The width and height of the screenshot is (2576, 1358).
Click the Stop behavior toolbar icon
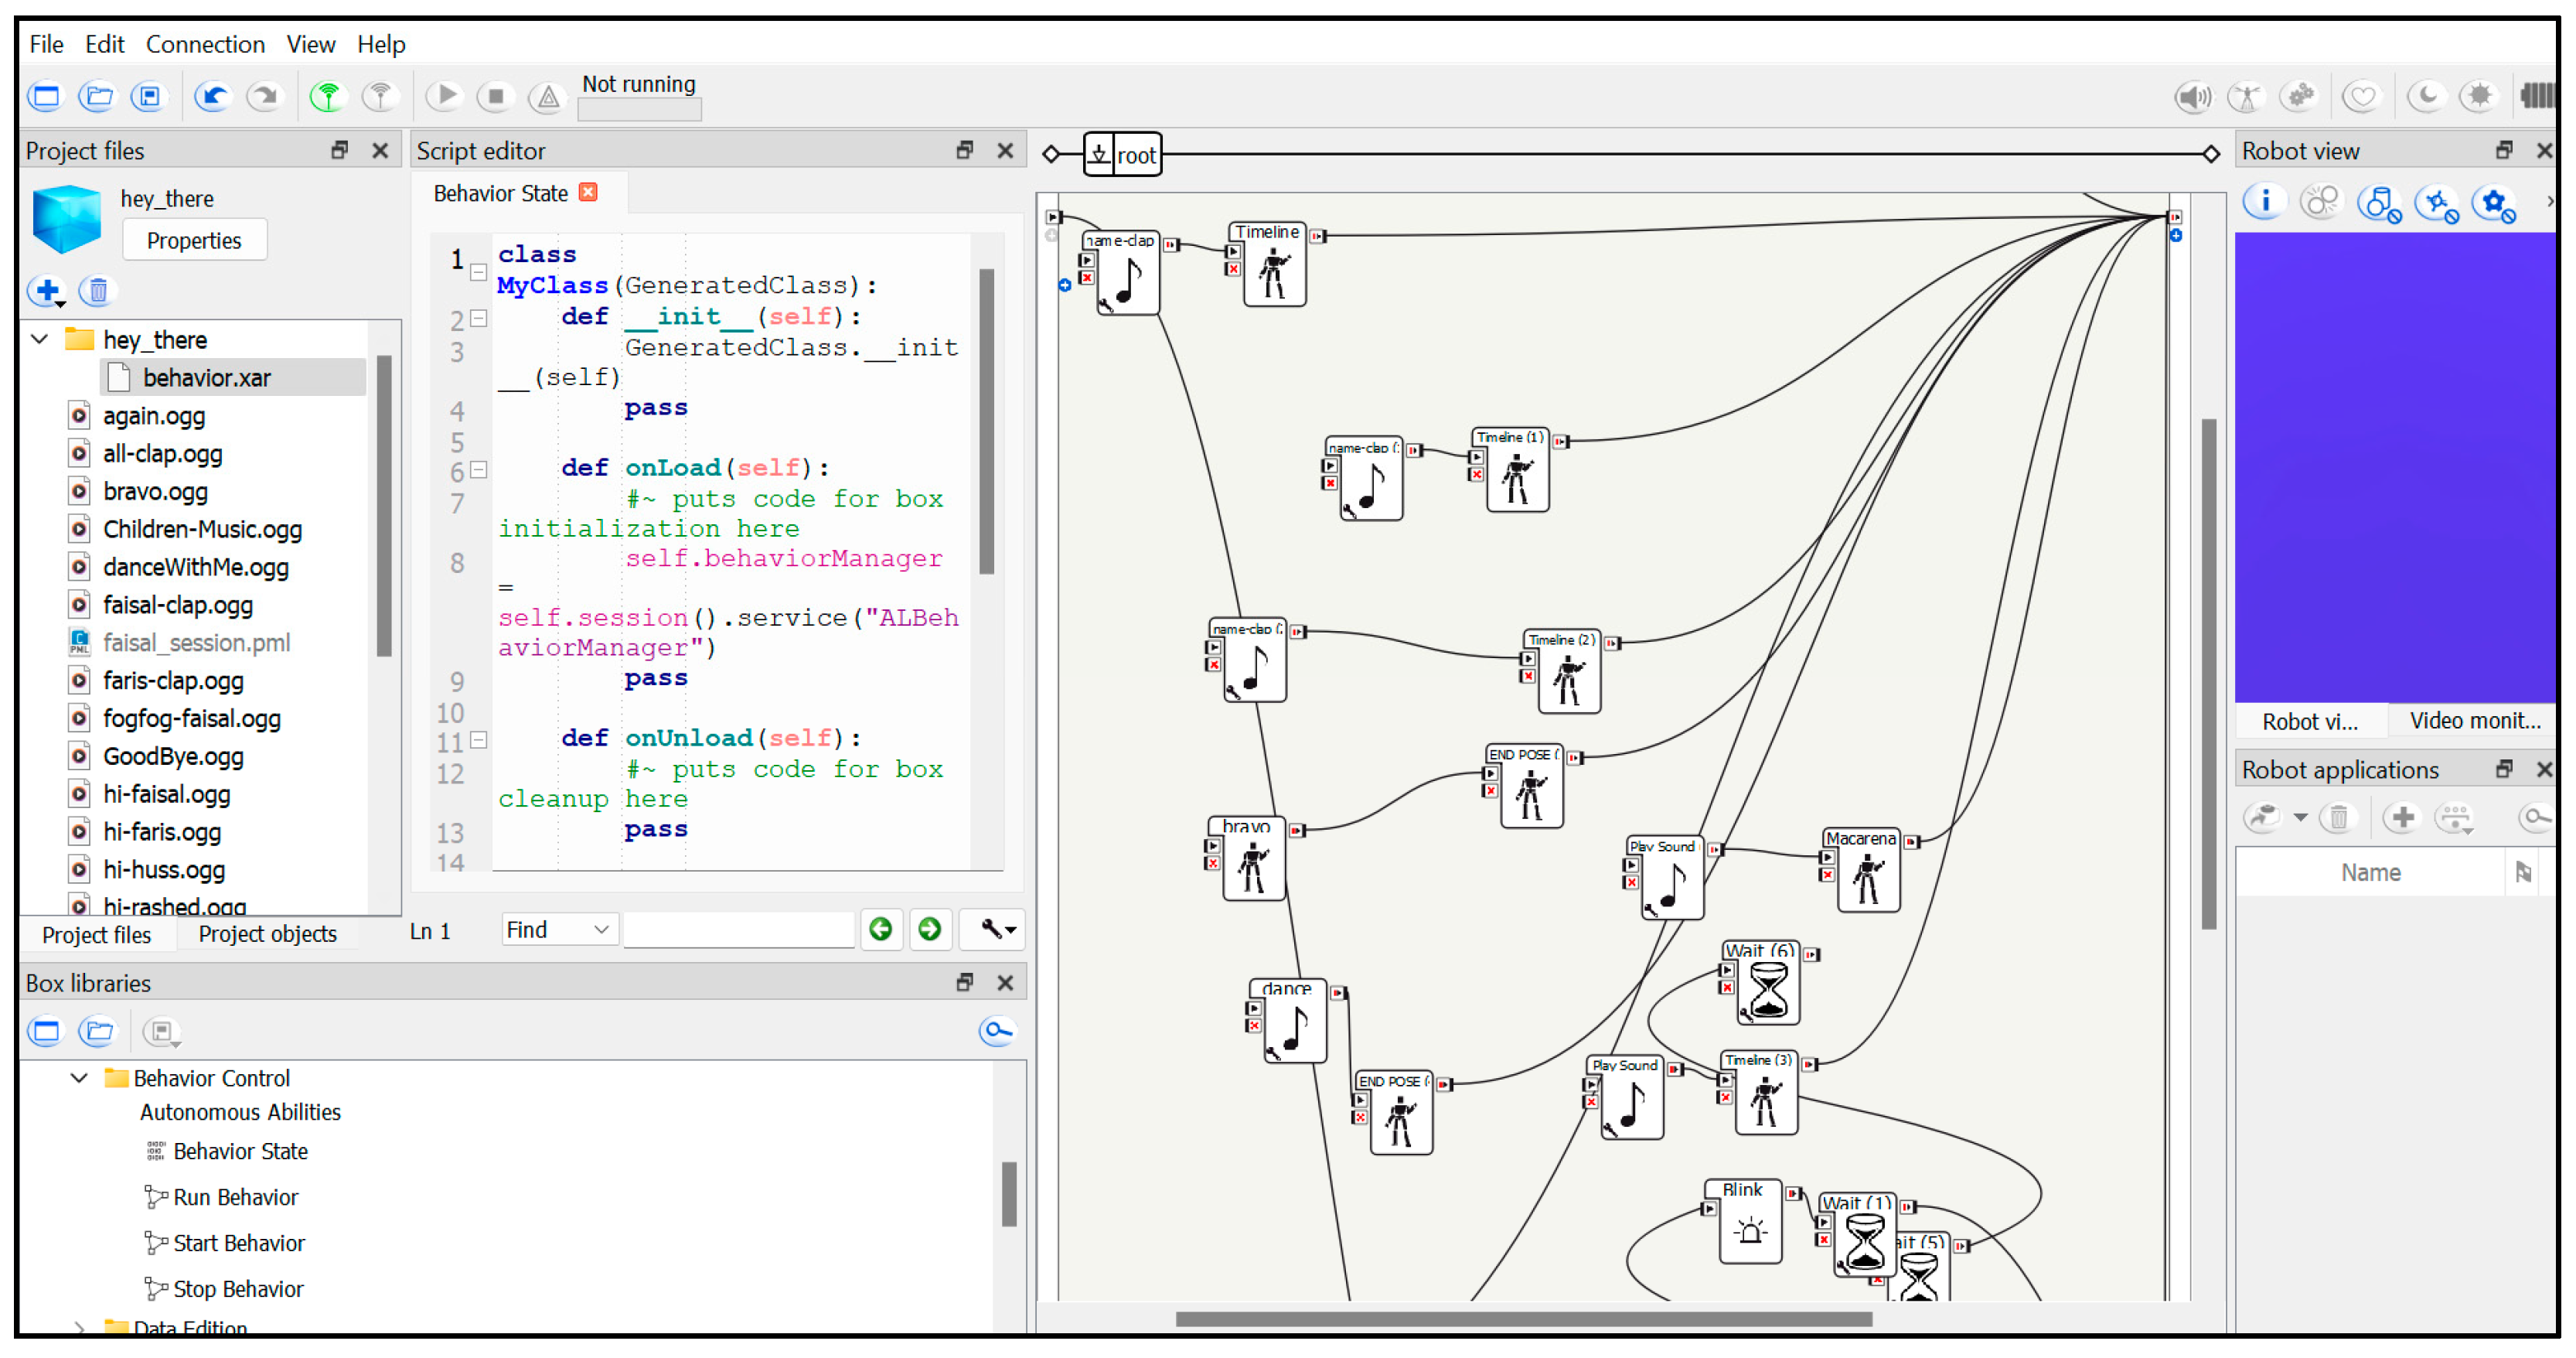point(495,97)
